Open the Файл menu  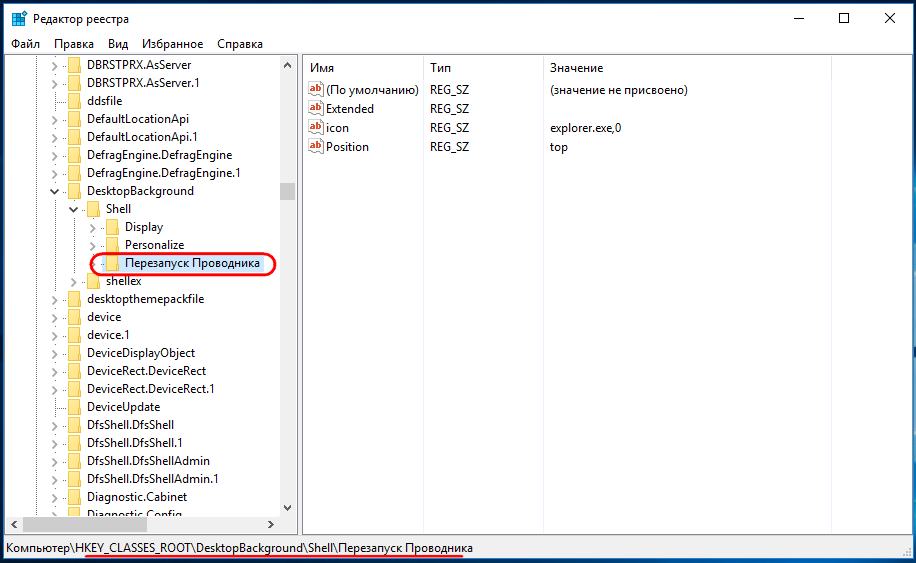[x=26, y=44]
